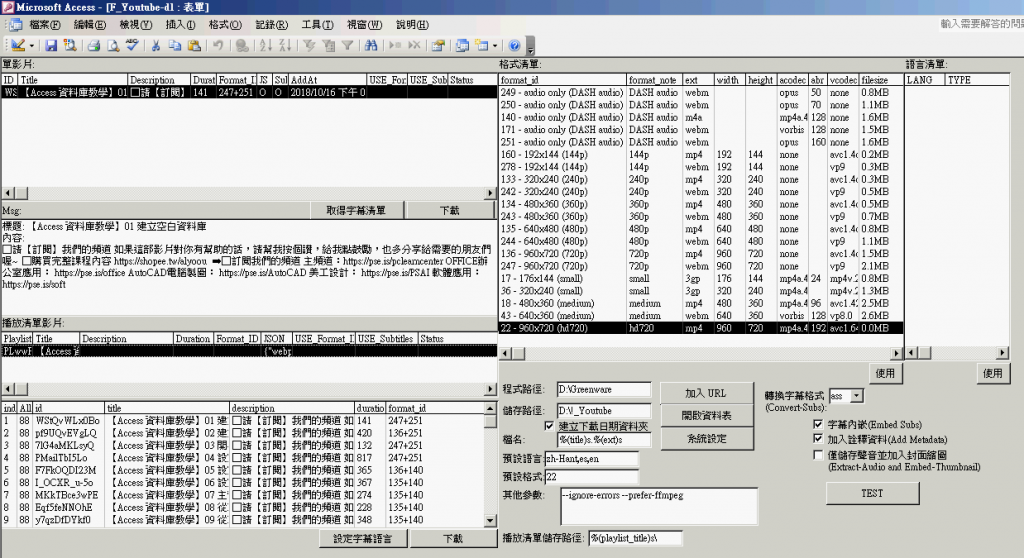The height and width of the screenshot is (558, 1024).
Task: Open Find with the binoculars icon
Action: pos(371,46)
